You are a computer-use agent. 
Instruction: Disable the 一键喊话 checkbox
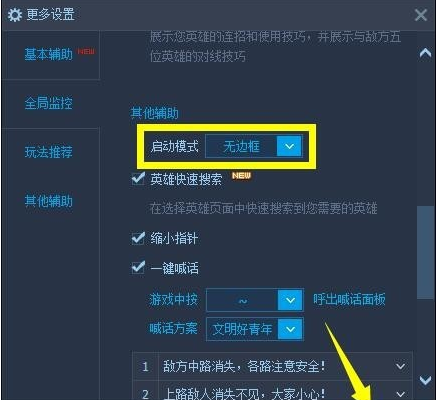[x=138, y=267]
